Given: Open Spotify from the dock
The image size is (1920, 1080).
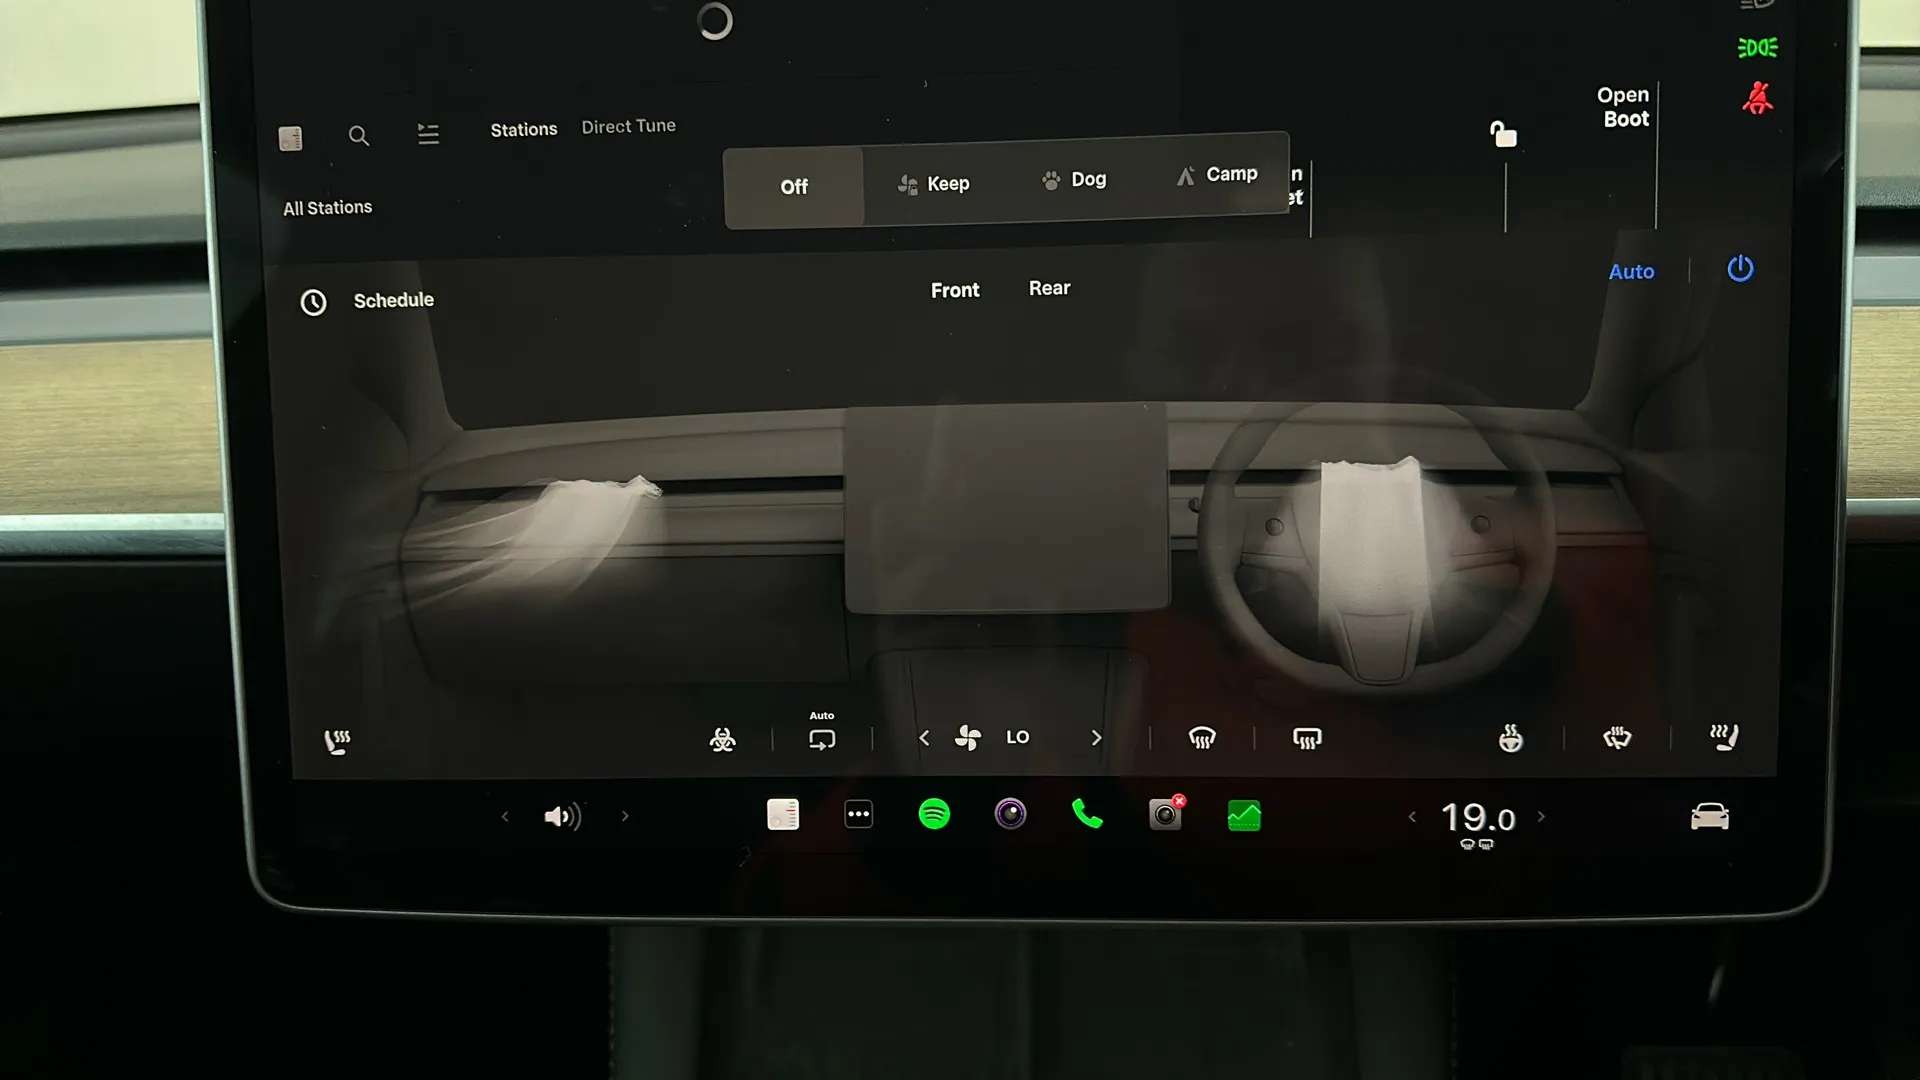Looking at the screenshot, I should tap(934, 815).
